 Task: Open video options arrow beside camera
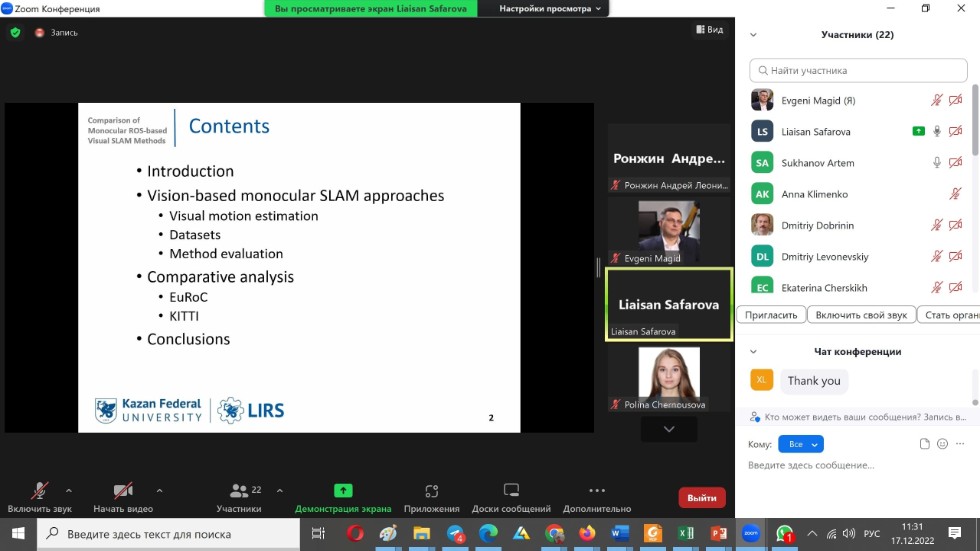pos(160,491)
